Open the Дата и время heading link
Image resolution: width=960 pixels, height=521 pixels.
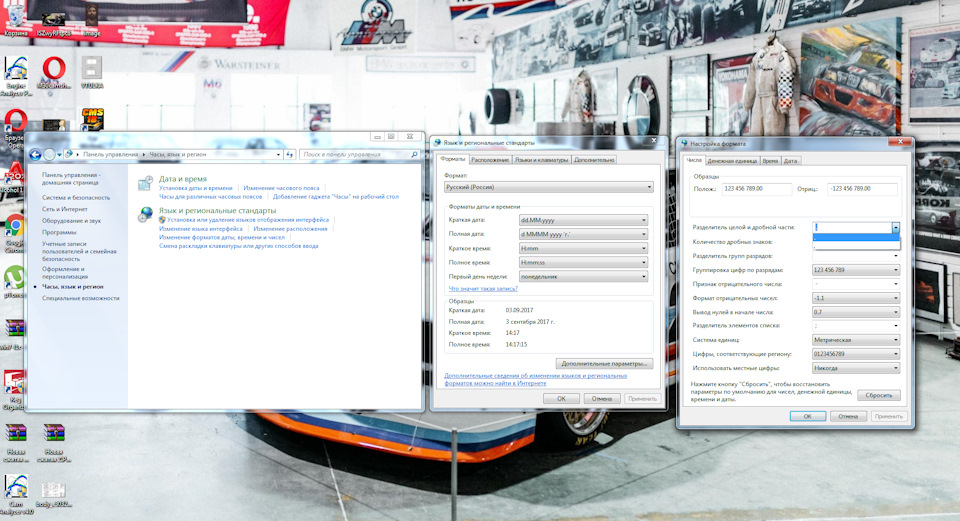click(x=182, y=179)
